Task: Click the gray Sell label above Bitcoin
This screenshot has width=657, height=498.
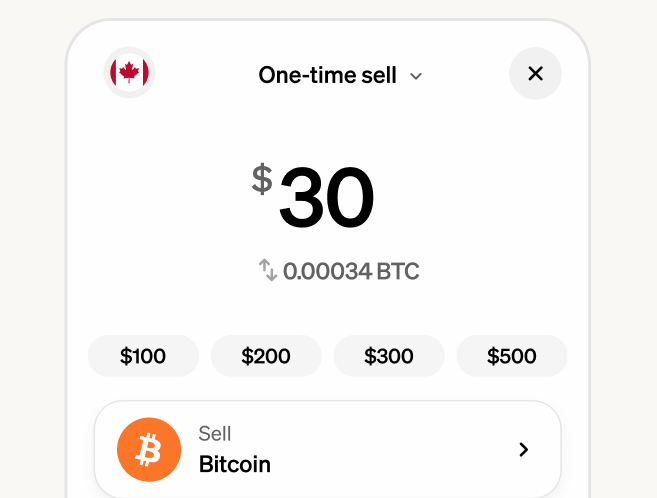Action: (215, 434)
